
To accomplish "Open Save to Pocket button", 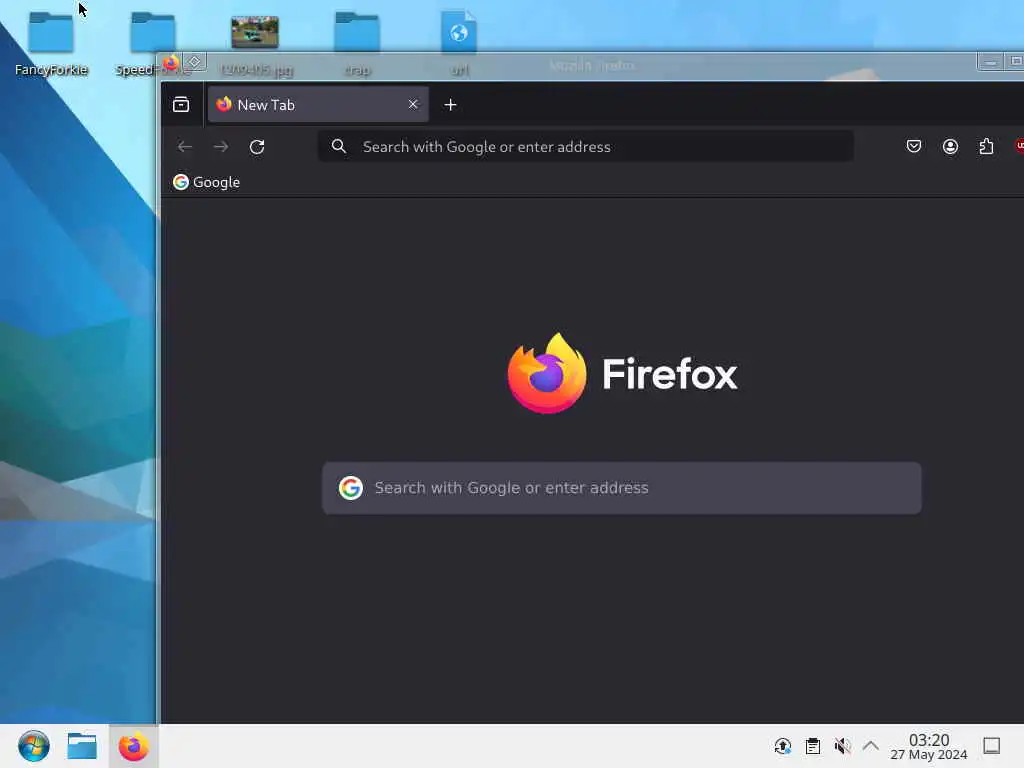I will pyautogui.click(x=914, y=146).
